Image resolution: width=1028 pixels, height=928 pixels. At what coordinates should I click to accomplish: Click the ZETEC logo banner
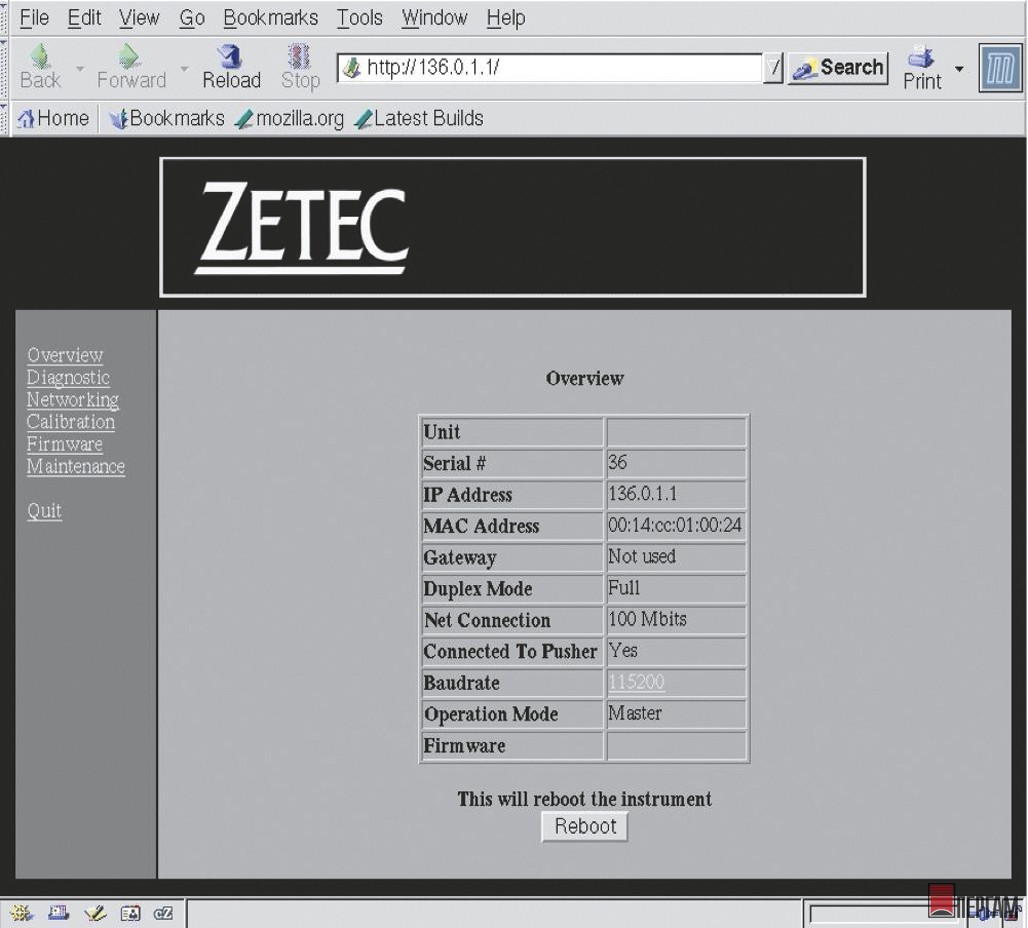[x=513, y=227]
